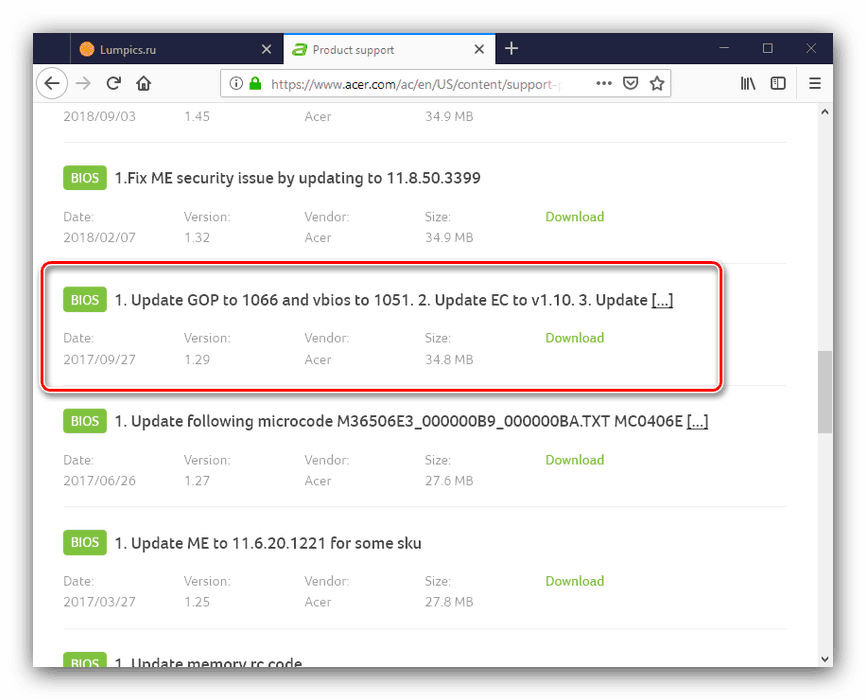Viewport: 866px width, 700px height.
Task: Toggle the sidebar view icon
Action: pos(778,83)
